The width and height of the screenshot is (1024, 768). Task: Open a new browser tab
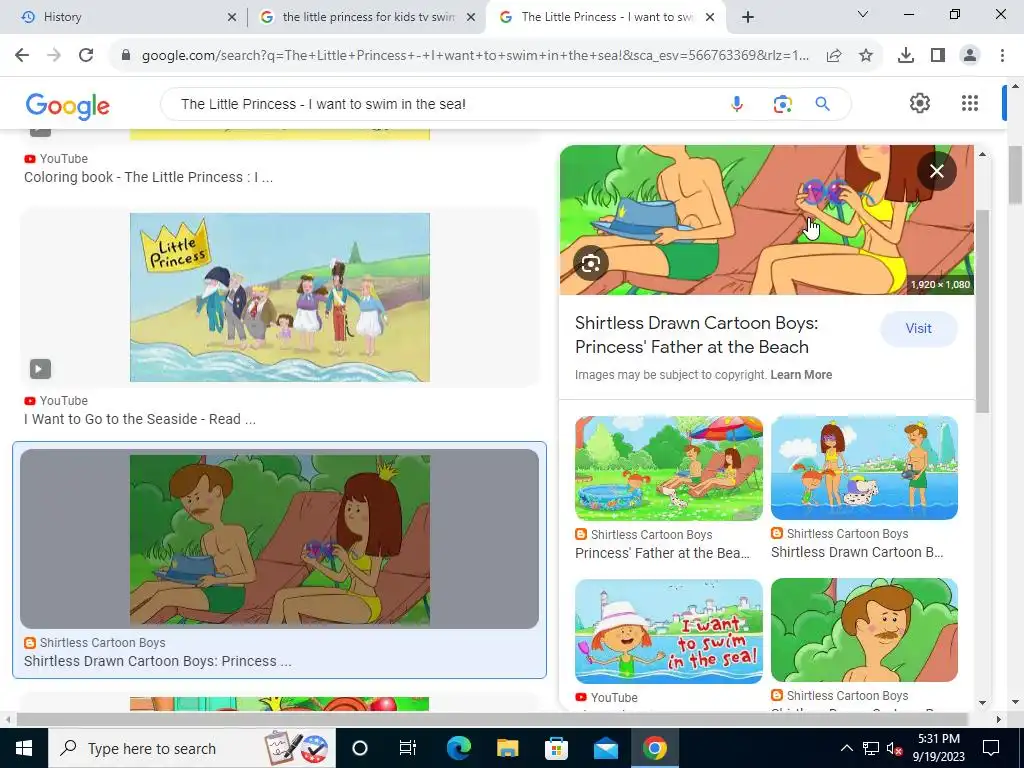click(748, 17)
